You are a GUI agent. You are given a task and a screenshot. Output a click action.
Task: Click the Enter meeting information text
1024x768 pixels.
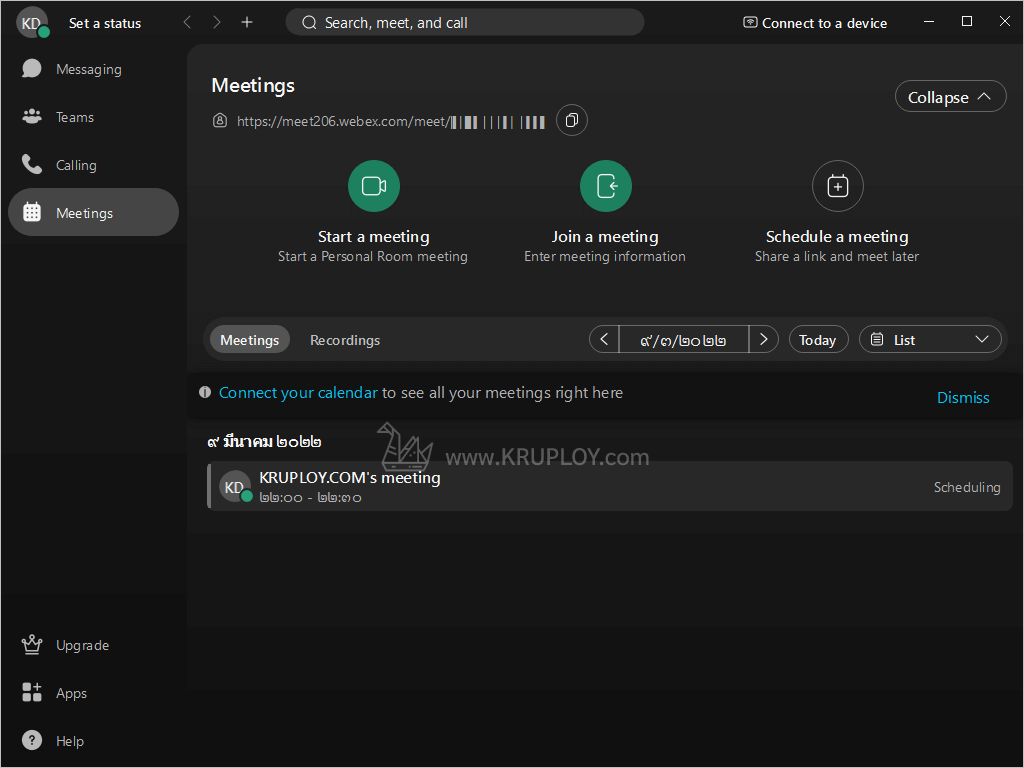click(605, 257)
